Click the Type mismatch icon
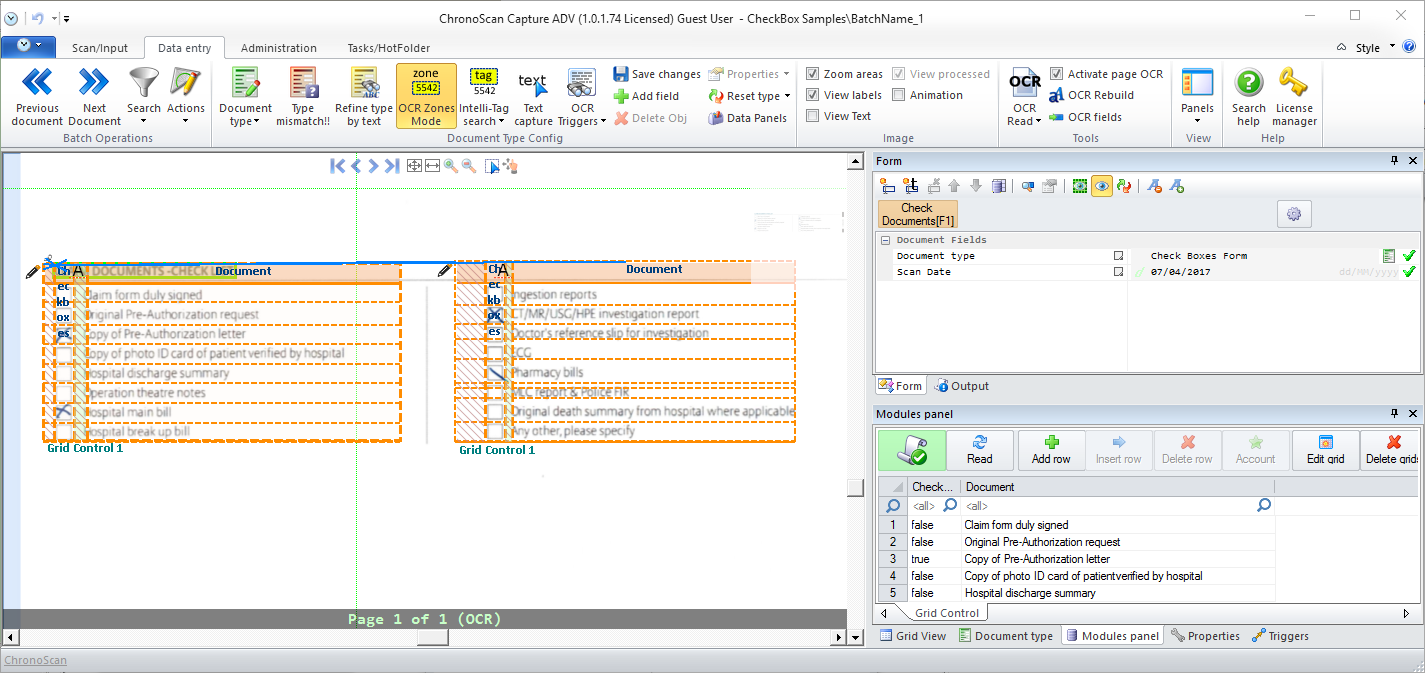The image size is (1425, 673). (302, 84)
